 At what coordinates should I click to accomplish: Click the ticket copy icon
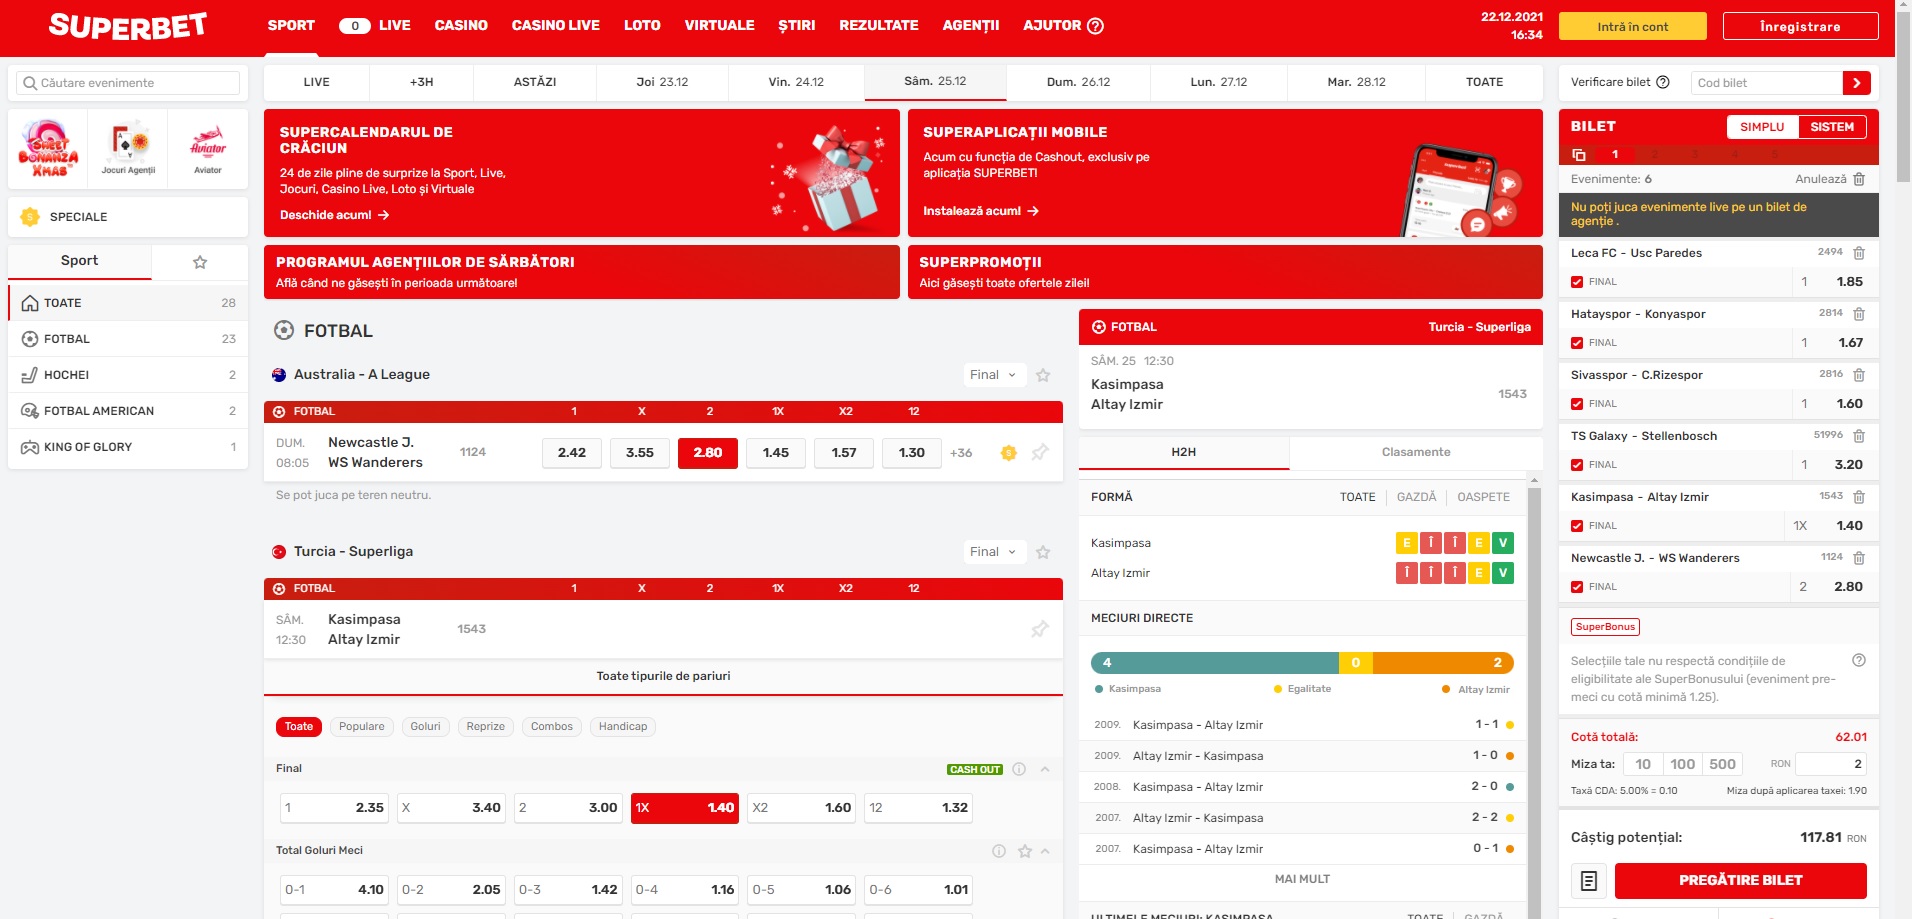coord(1579,154)
